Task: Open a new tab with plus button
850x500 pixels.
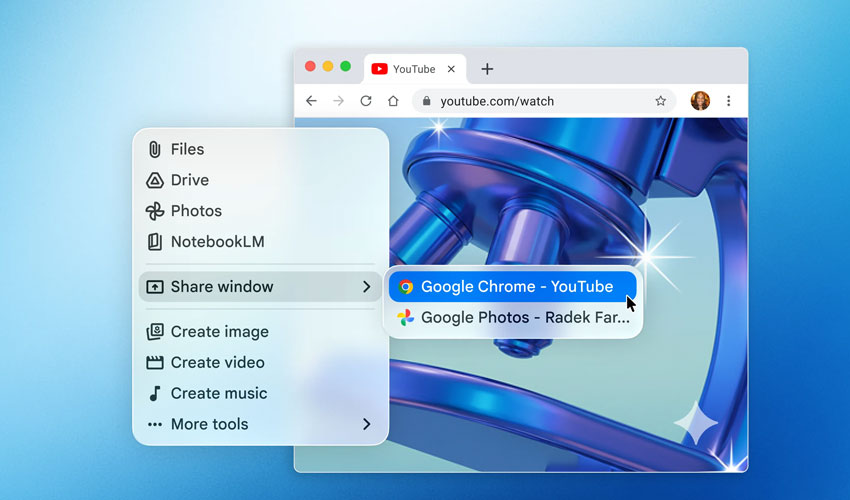Action: pos(487,69)
